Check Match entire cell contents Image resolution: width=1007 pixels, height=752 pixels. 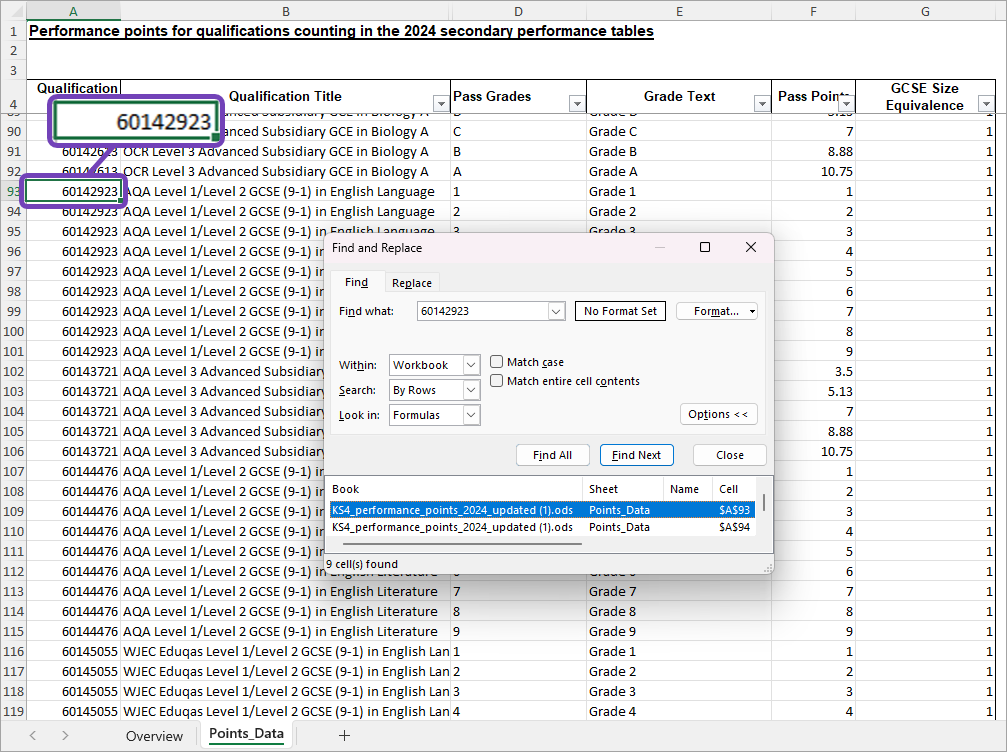coord(495,380)
